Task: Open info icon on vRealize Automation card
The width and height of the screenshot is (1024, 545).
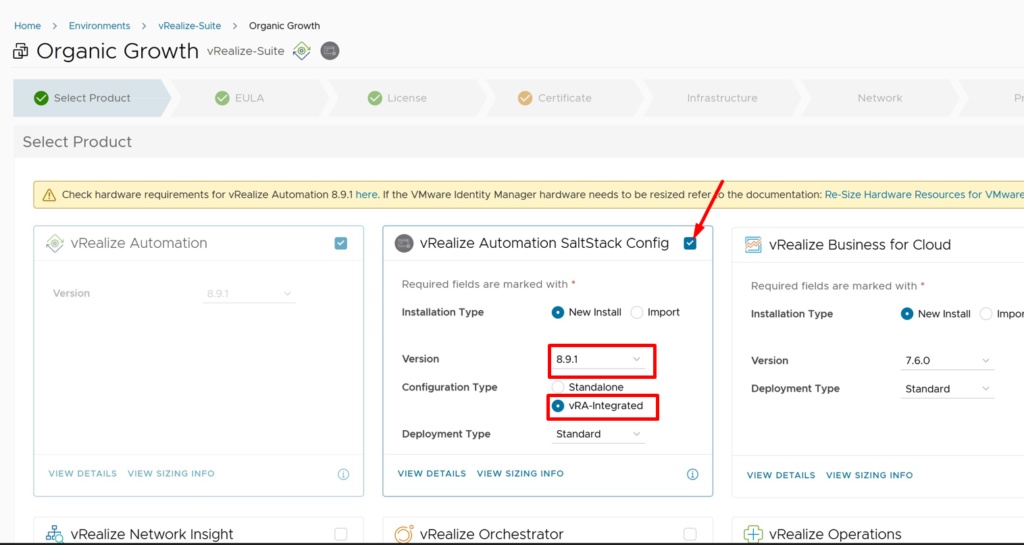Action: point(344,475)
